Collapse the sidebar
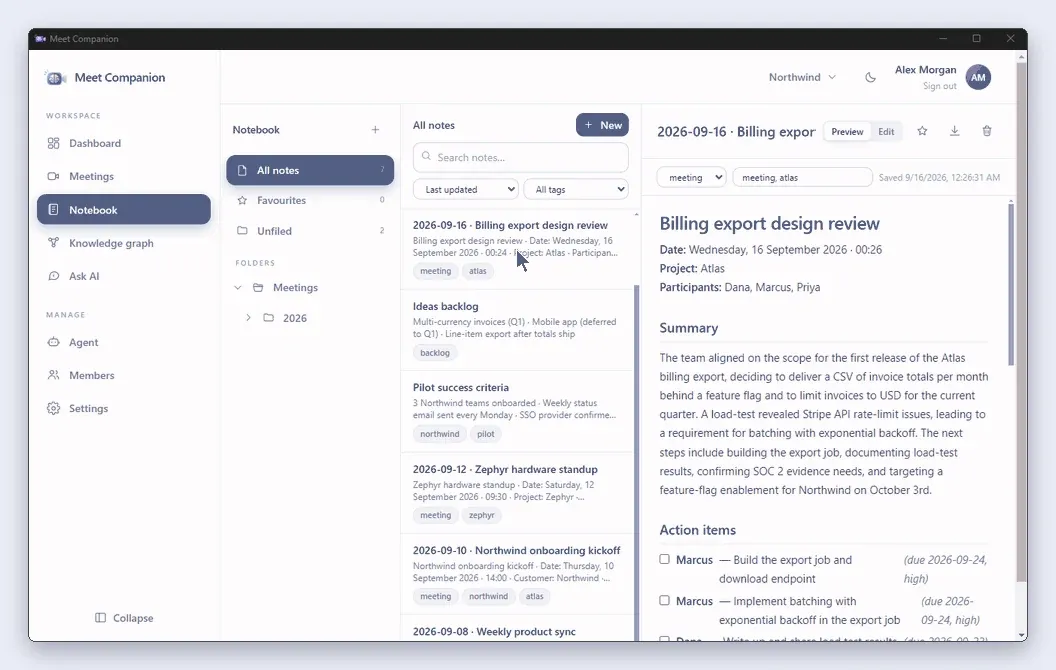This screenshot has height=670, width=1056. point(124,617)
